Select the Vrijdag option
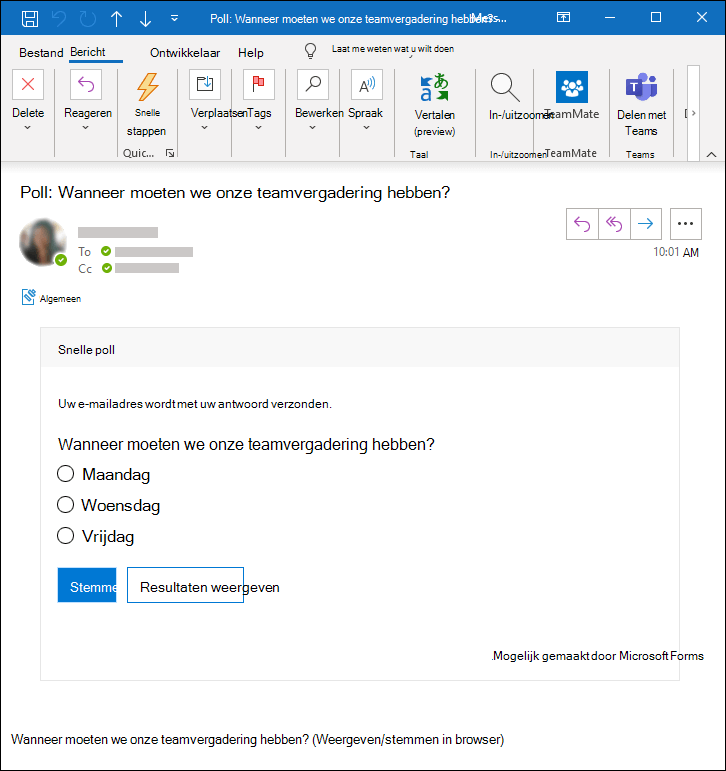This screenshot has width=726, height=771. click(65, 535)
